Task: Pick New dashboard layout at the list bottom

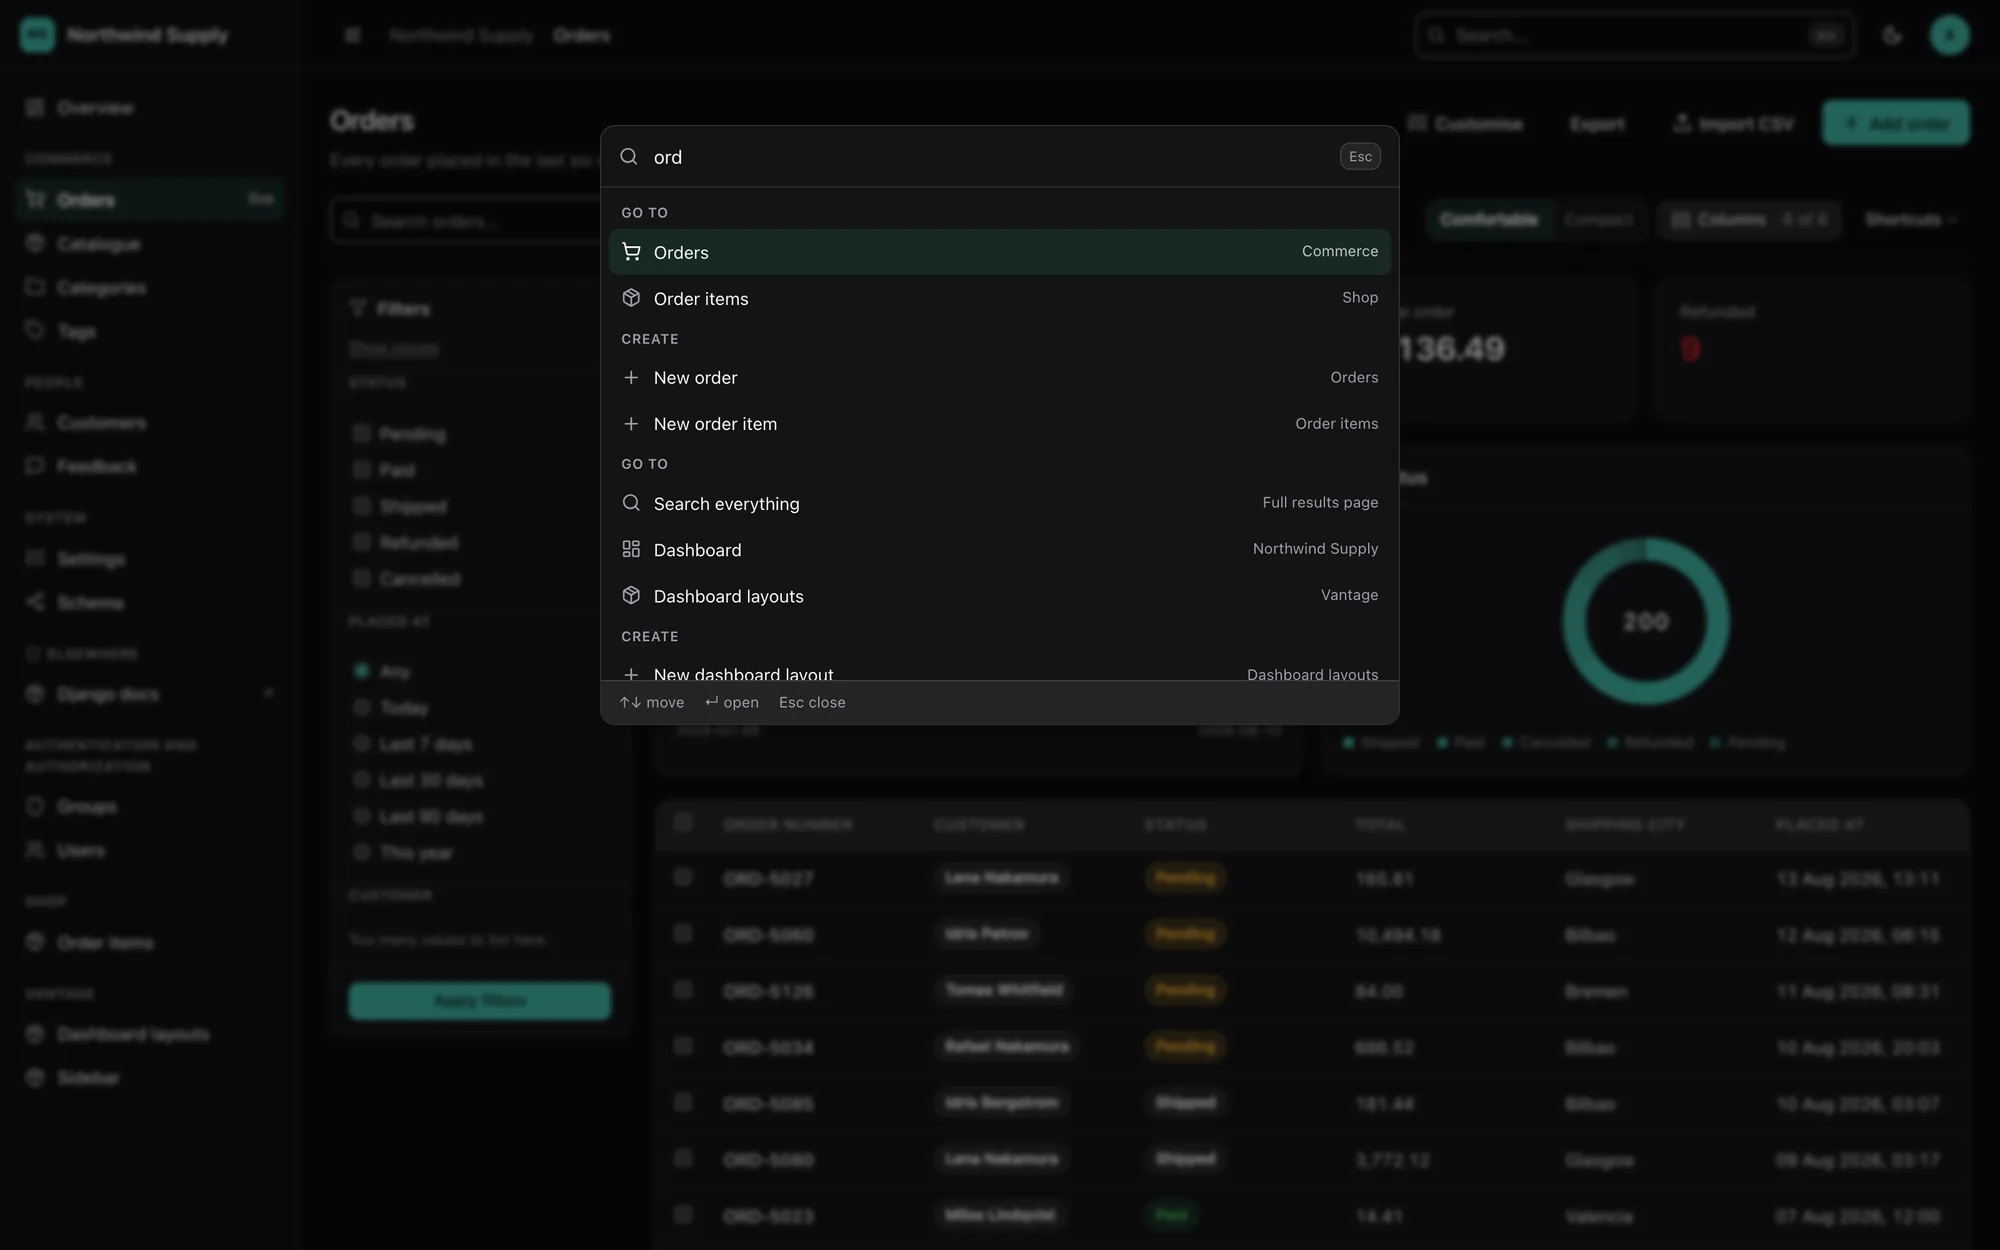Action: click(999, 670)
